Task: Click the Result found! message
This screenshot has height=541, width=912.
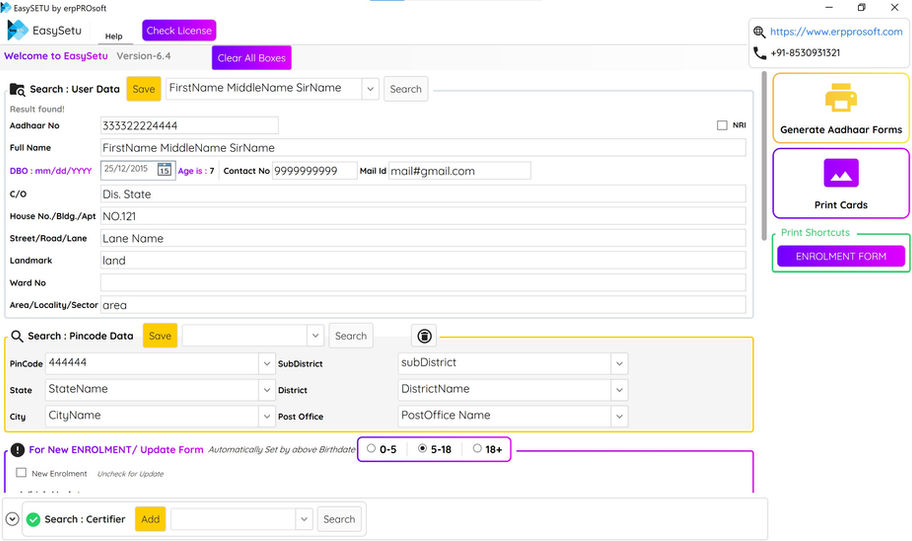Action: click(37, 109)
